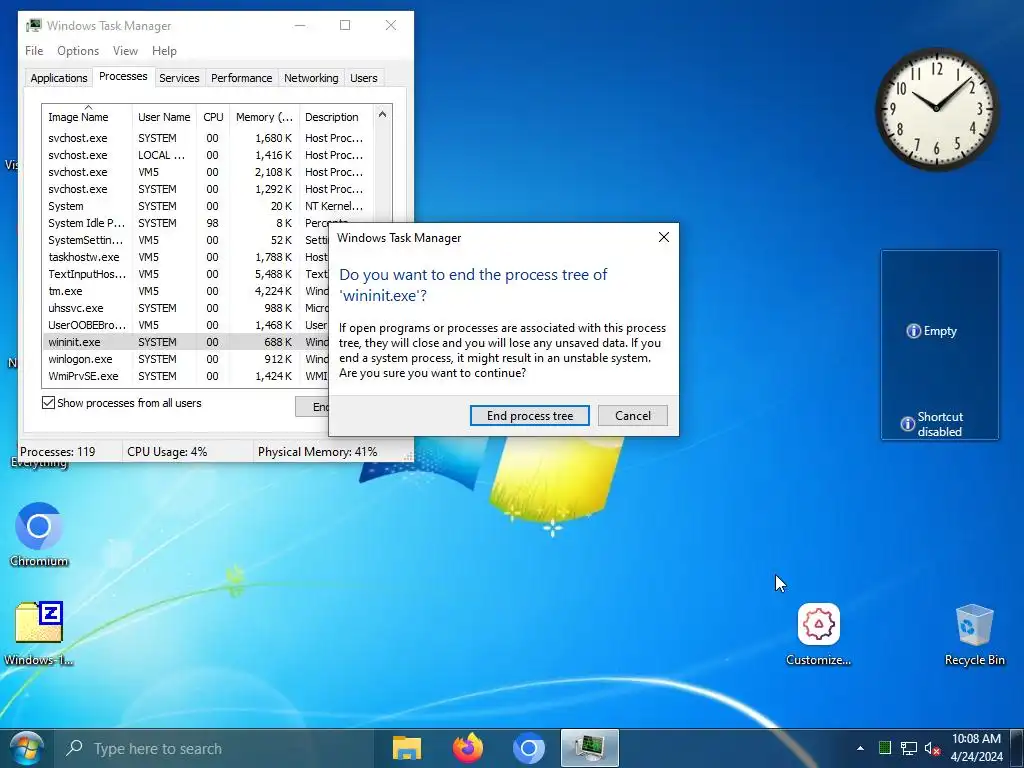Click Shortcut disabled info icon
The width and height of the screenshot is (1024, 768).
(x=908, y=424)
